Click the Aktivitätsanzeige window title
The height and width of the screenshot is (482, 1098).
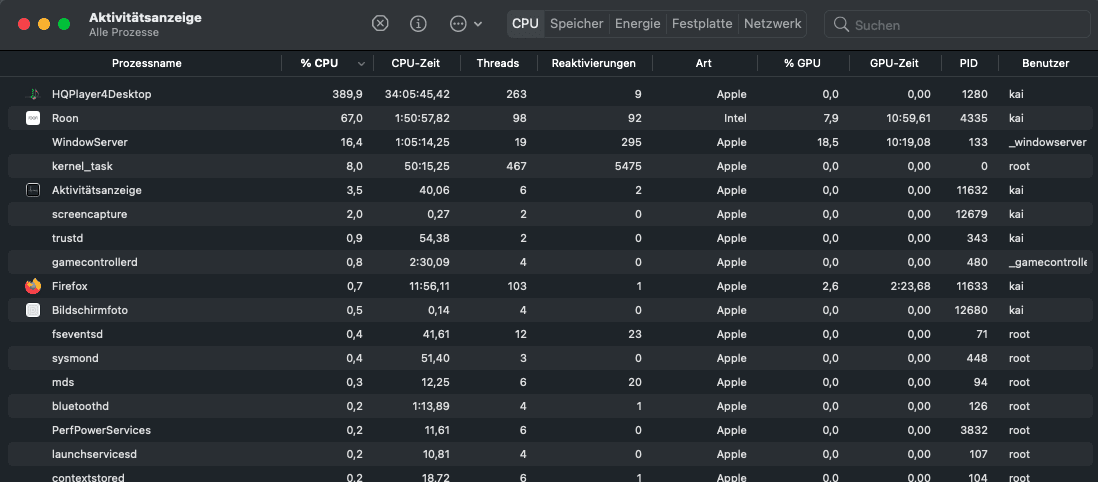click(x=145, y=18)
